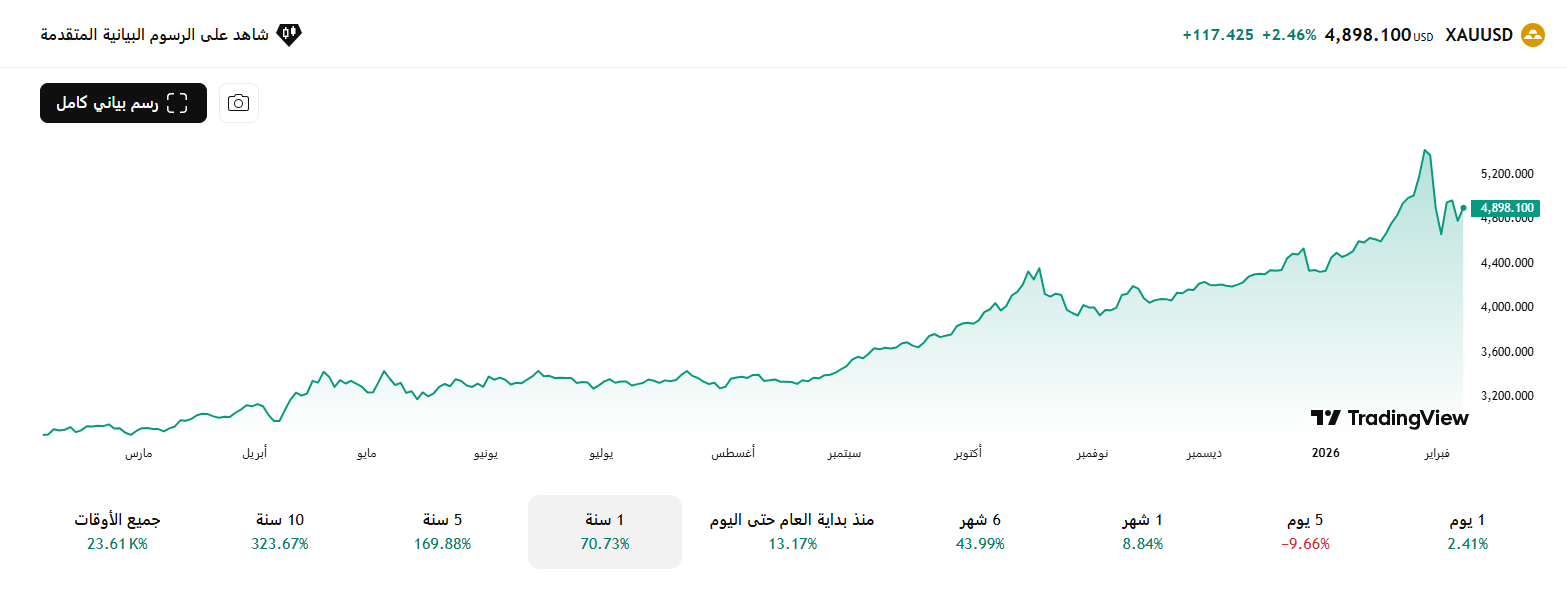Click the TradingView diamond logo near the advanced charts text
This screenshot has width=1567, height=606.
point(290,33)
